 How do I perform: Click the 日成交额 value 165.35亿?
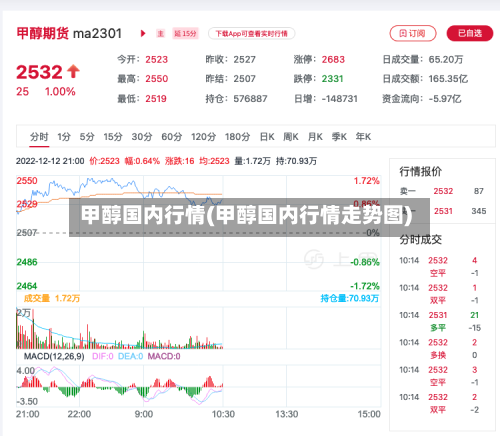coord(448,79)
